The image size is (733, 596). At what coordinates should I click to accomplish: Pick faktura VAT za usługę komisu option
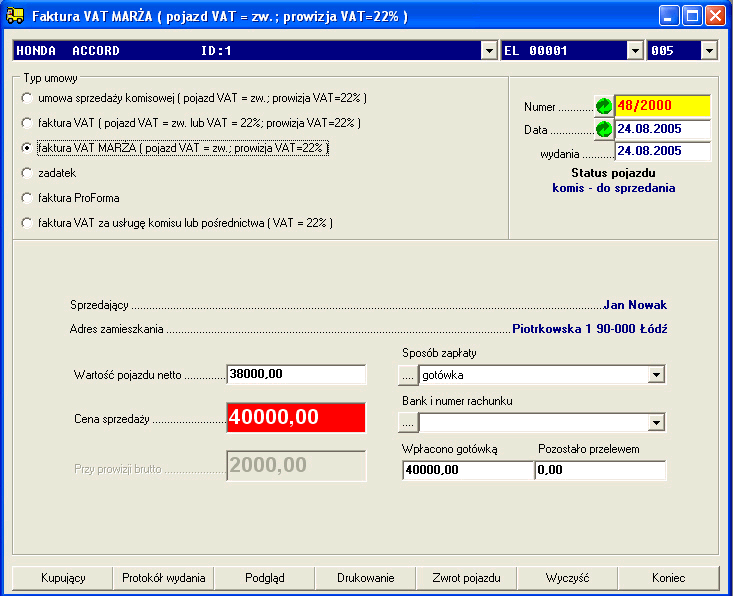point(27,223)
